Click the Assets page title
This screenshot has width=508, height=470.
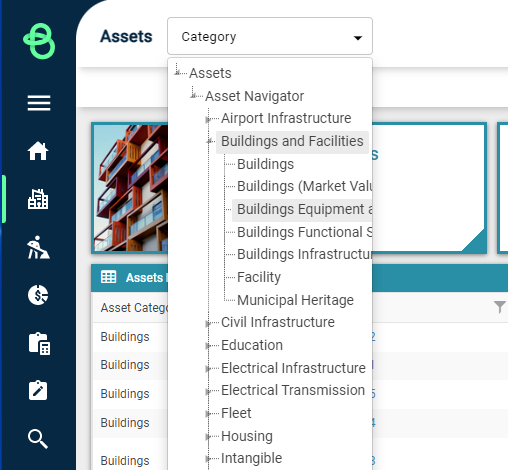click(x=126, y=36)
